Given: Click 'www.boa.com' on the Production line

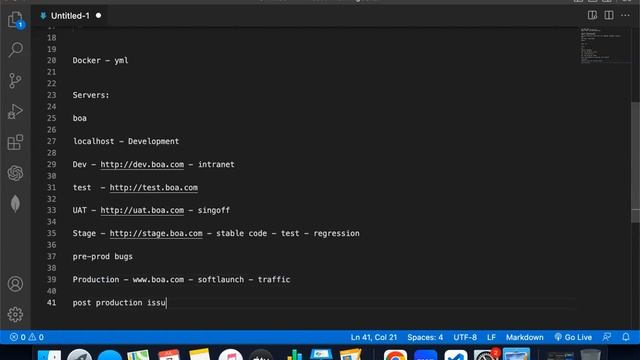Looking at the screenshot, I should [x=158, y=280].
